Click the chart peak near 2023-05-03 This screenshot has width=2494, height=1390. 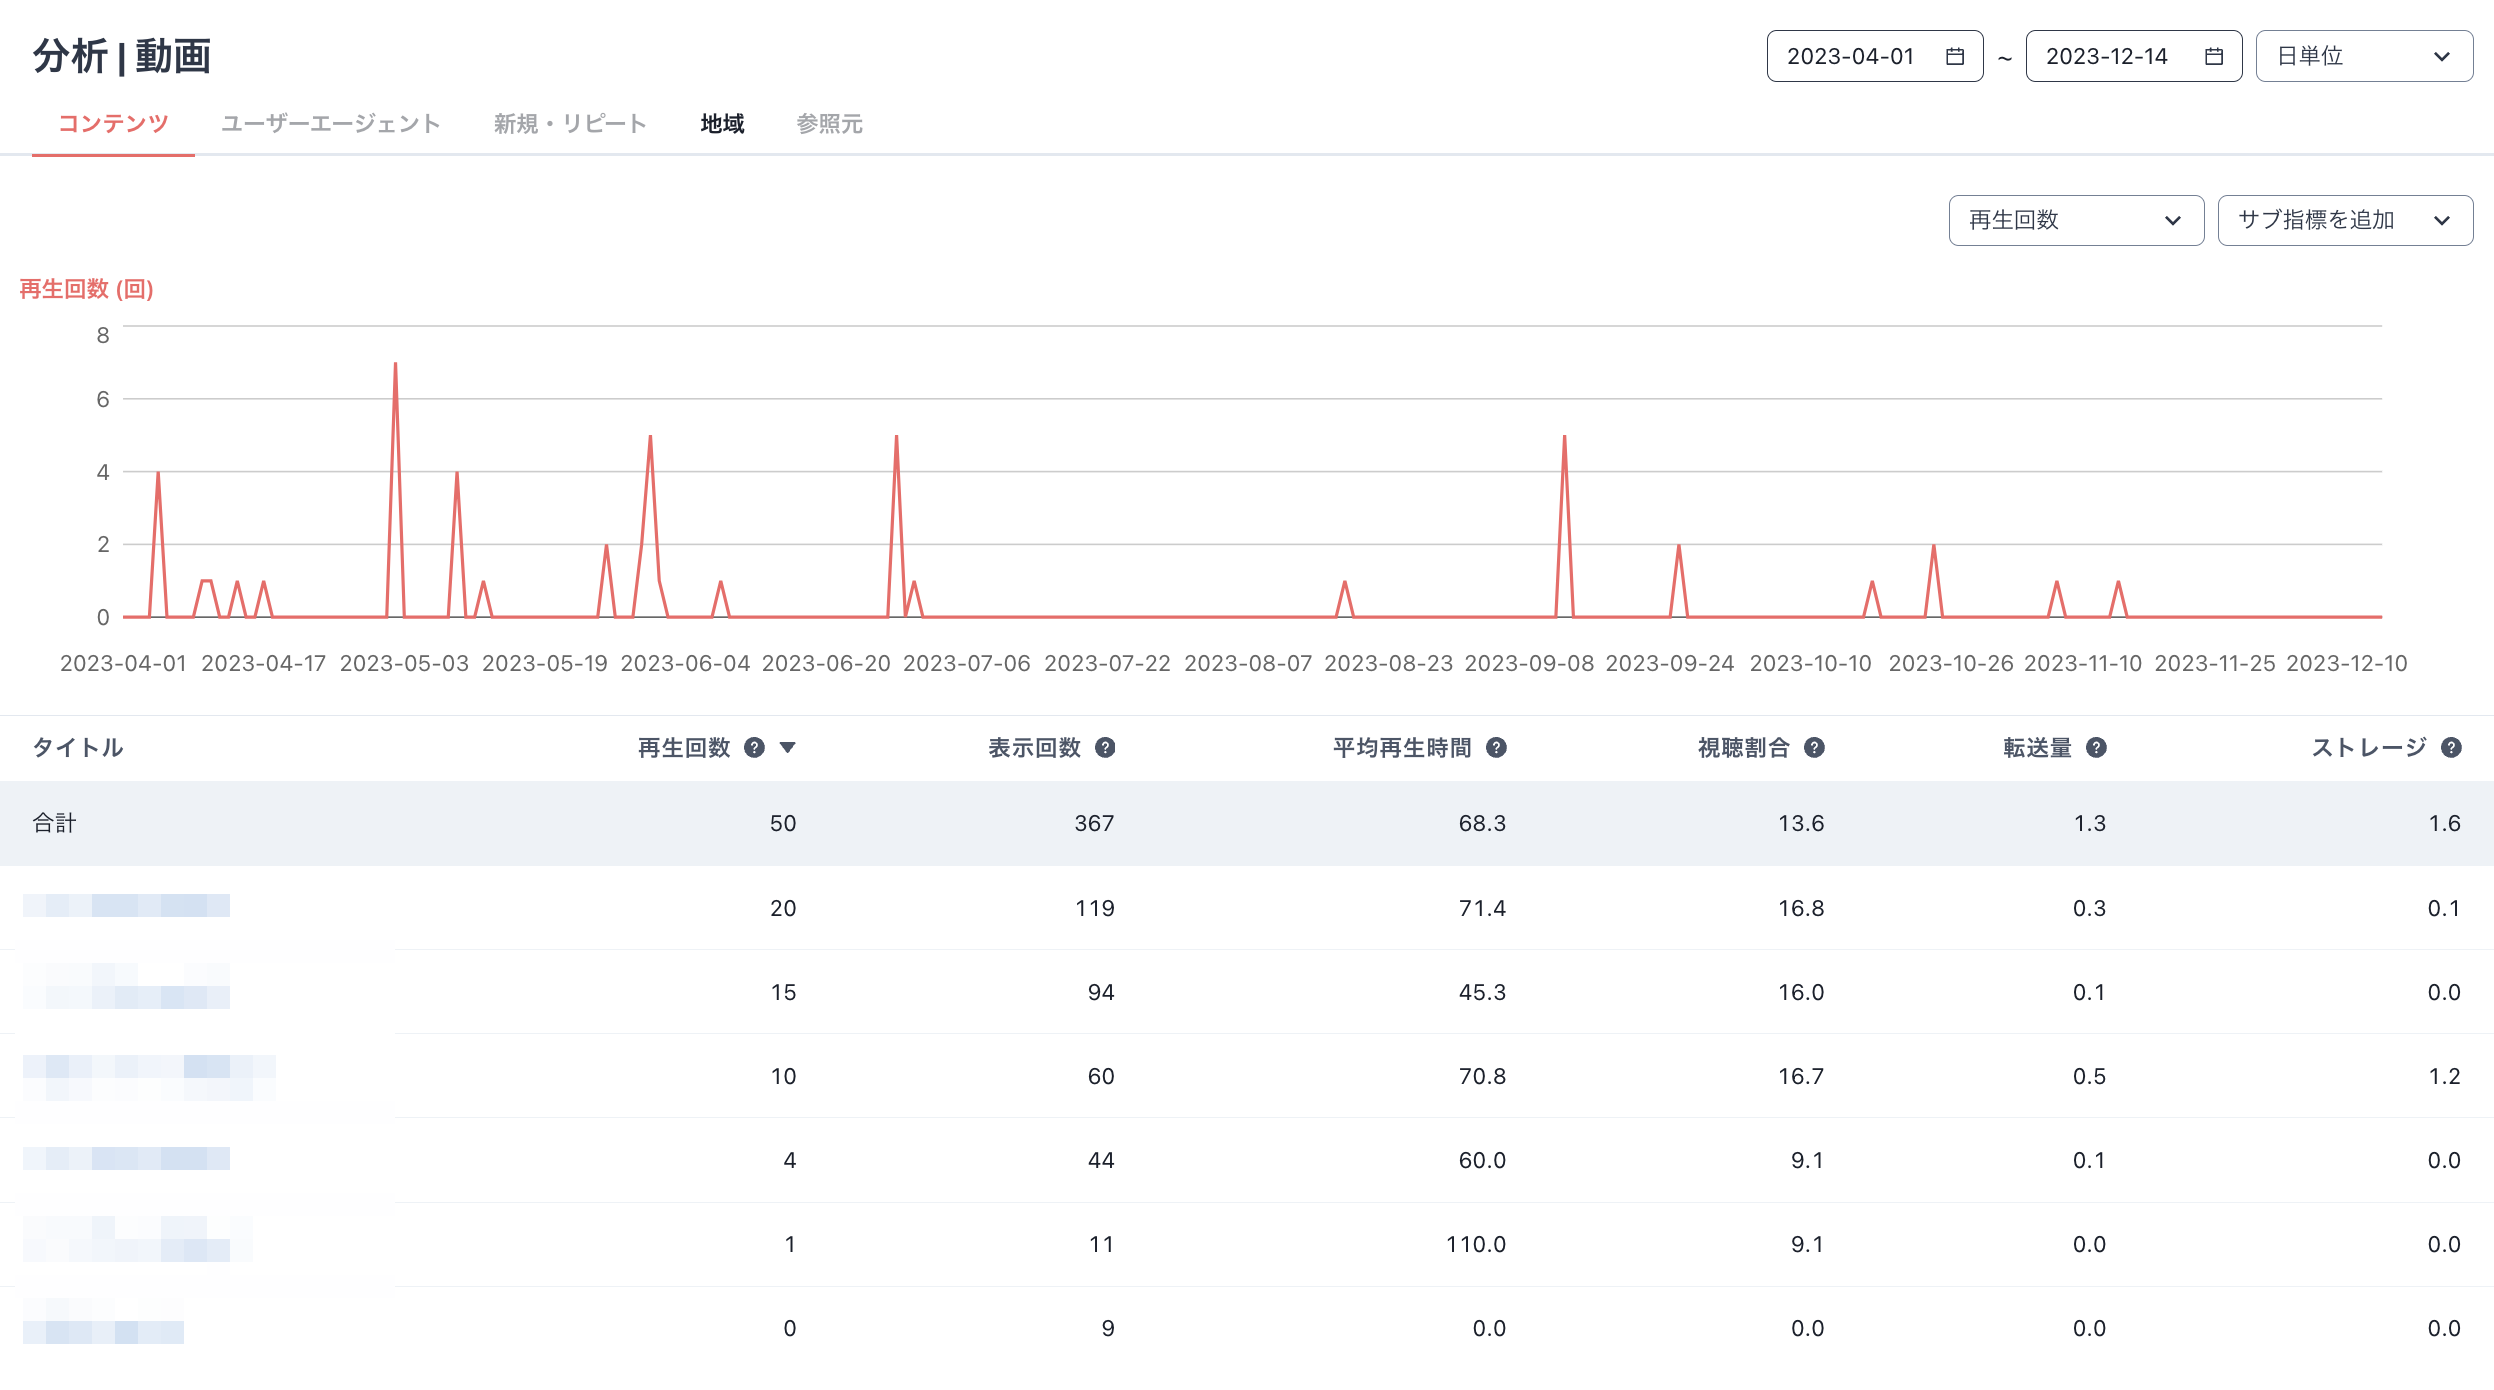(x=395, y=366)
